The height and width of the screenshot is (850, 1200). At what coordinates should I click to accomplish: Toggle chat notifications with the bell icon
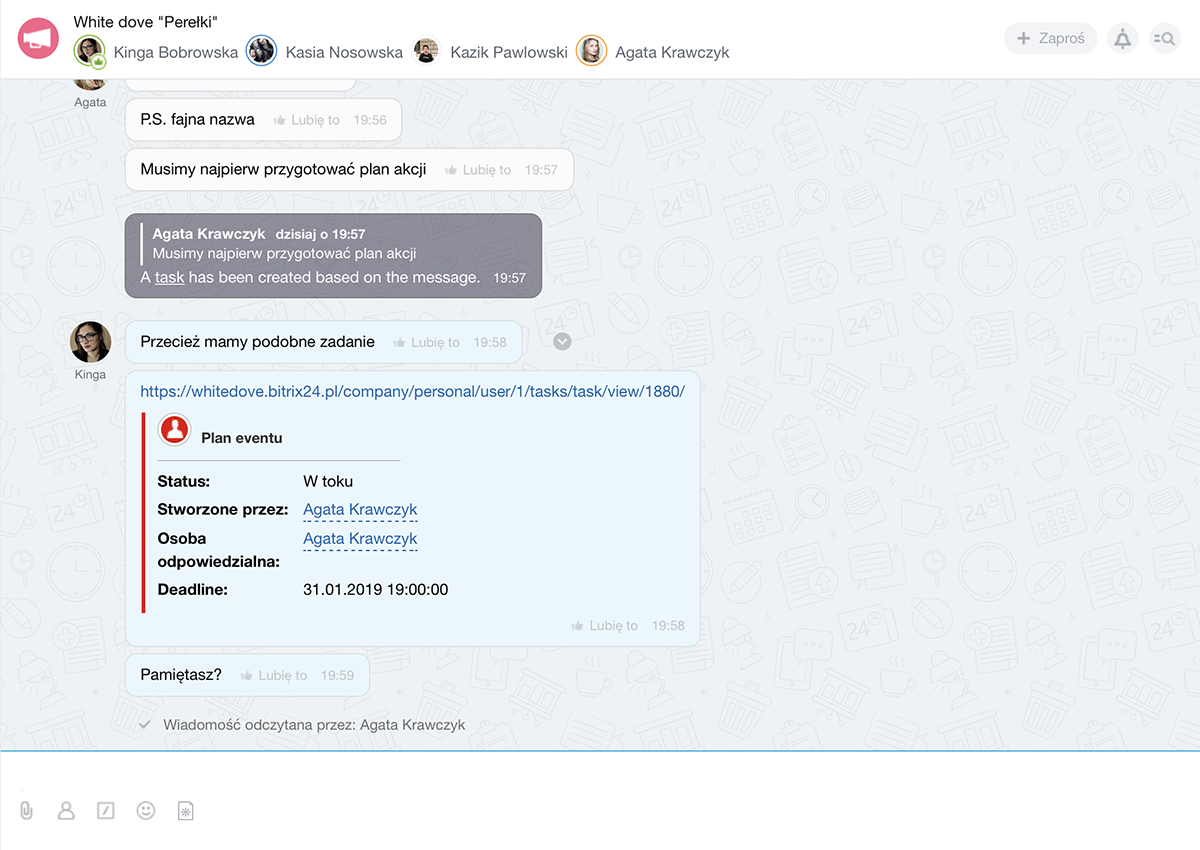click(x=1123, y=39)
